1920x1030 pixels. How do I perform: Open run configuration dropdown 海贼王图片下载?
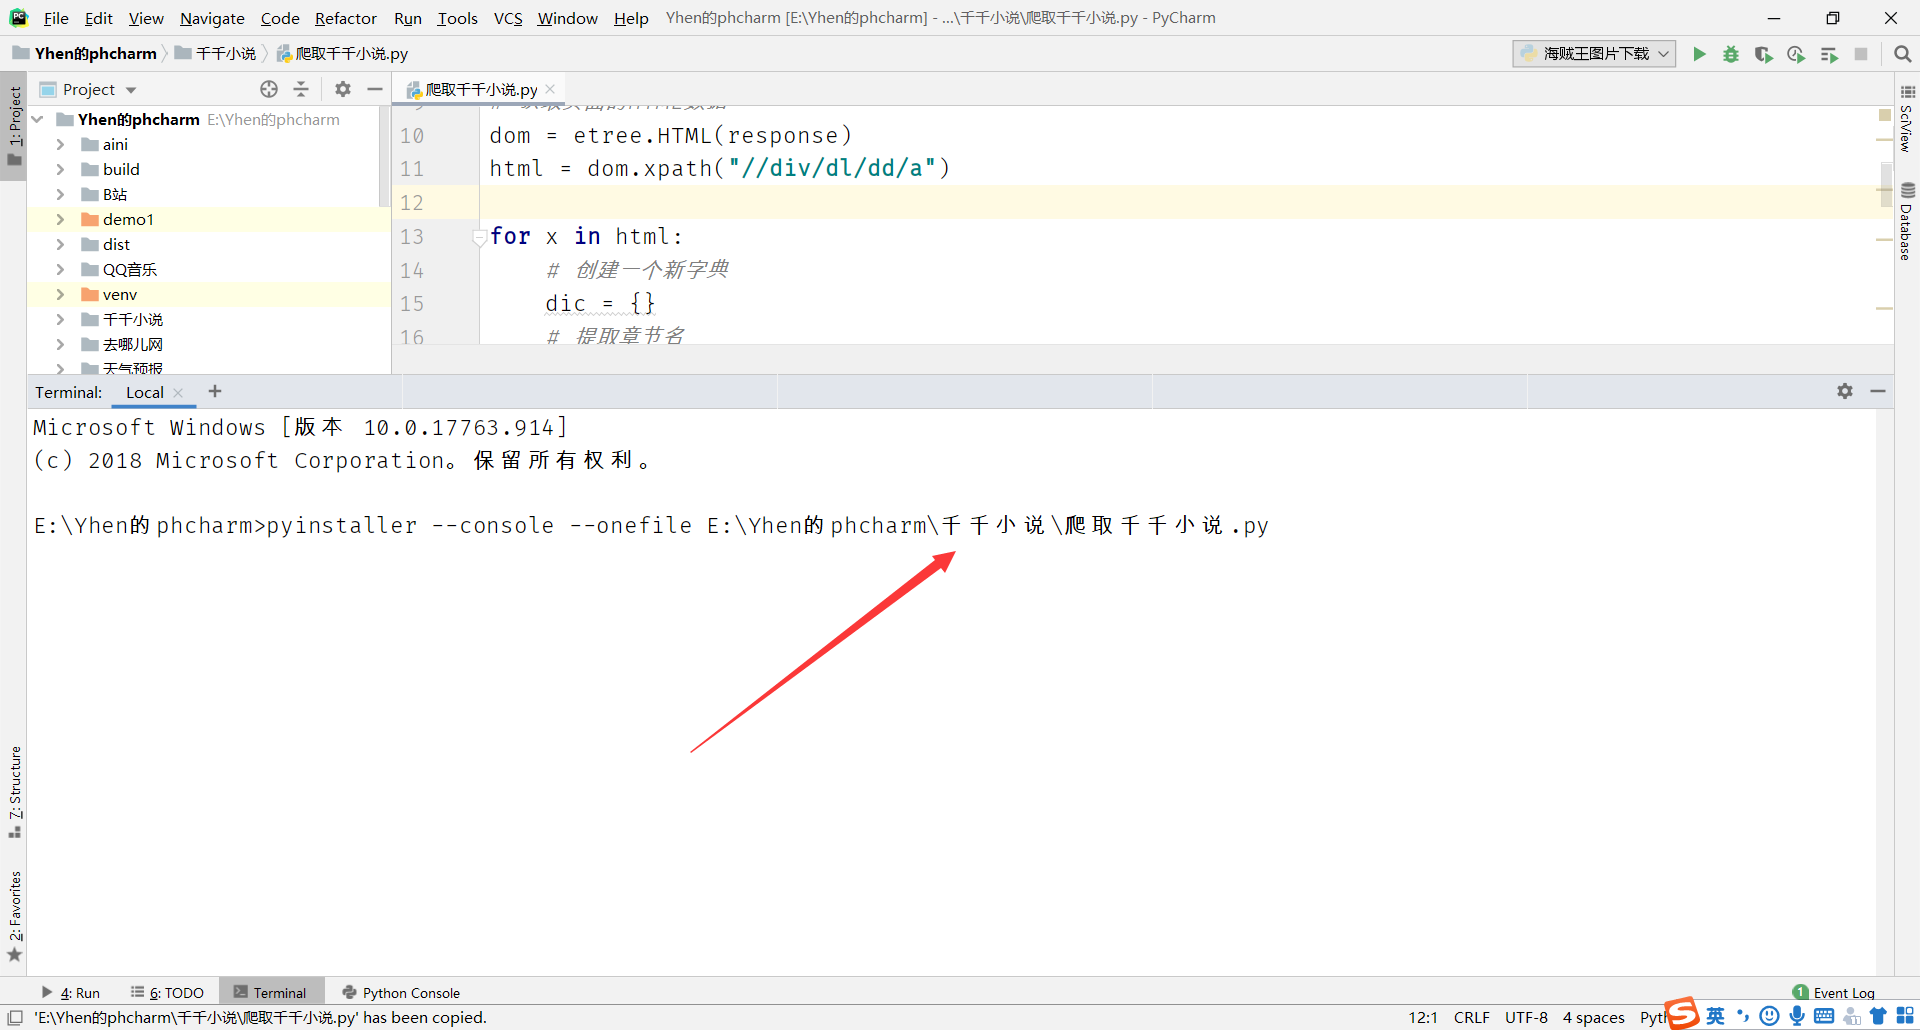(1594, 54)
